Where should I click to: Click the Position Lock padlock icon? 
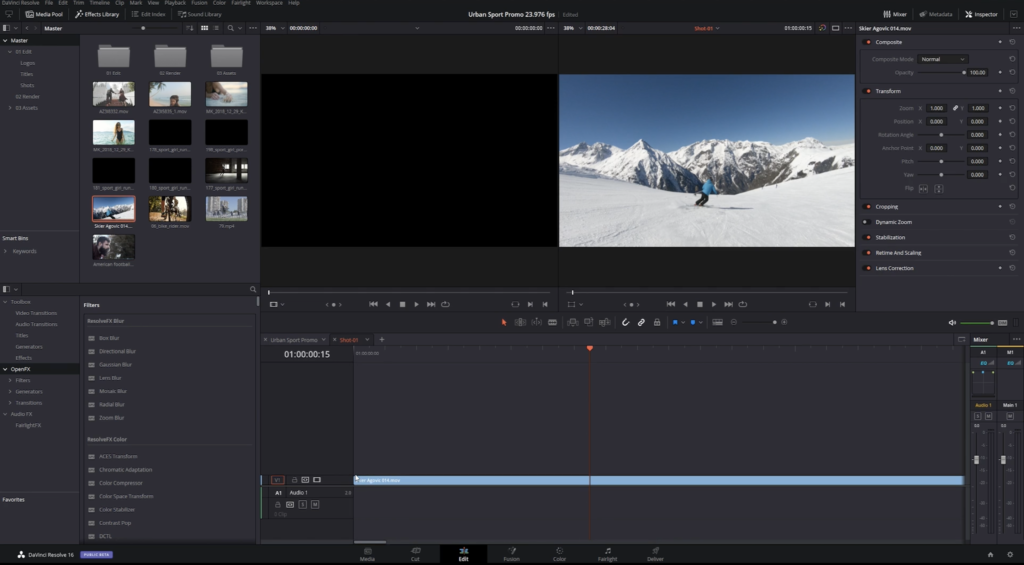(x=656, y=322)
